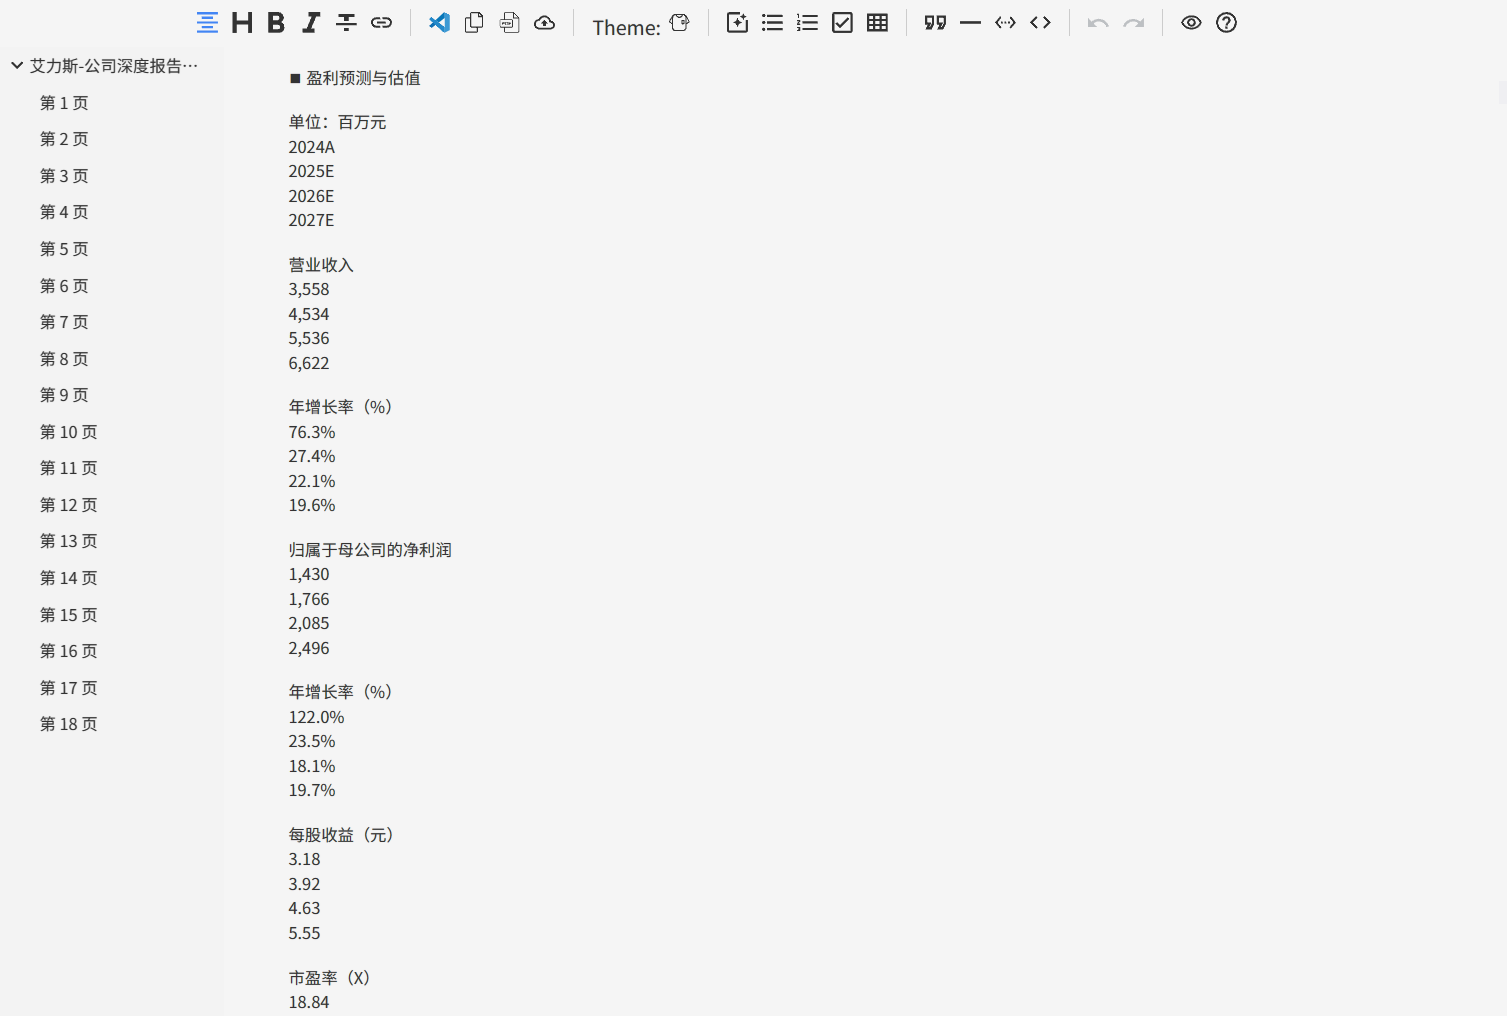Select 第 18 页 in outline
1507x1016 pixels.
69,724
